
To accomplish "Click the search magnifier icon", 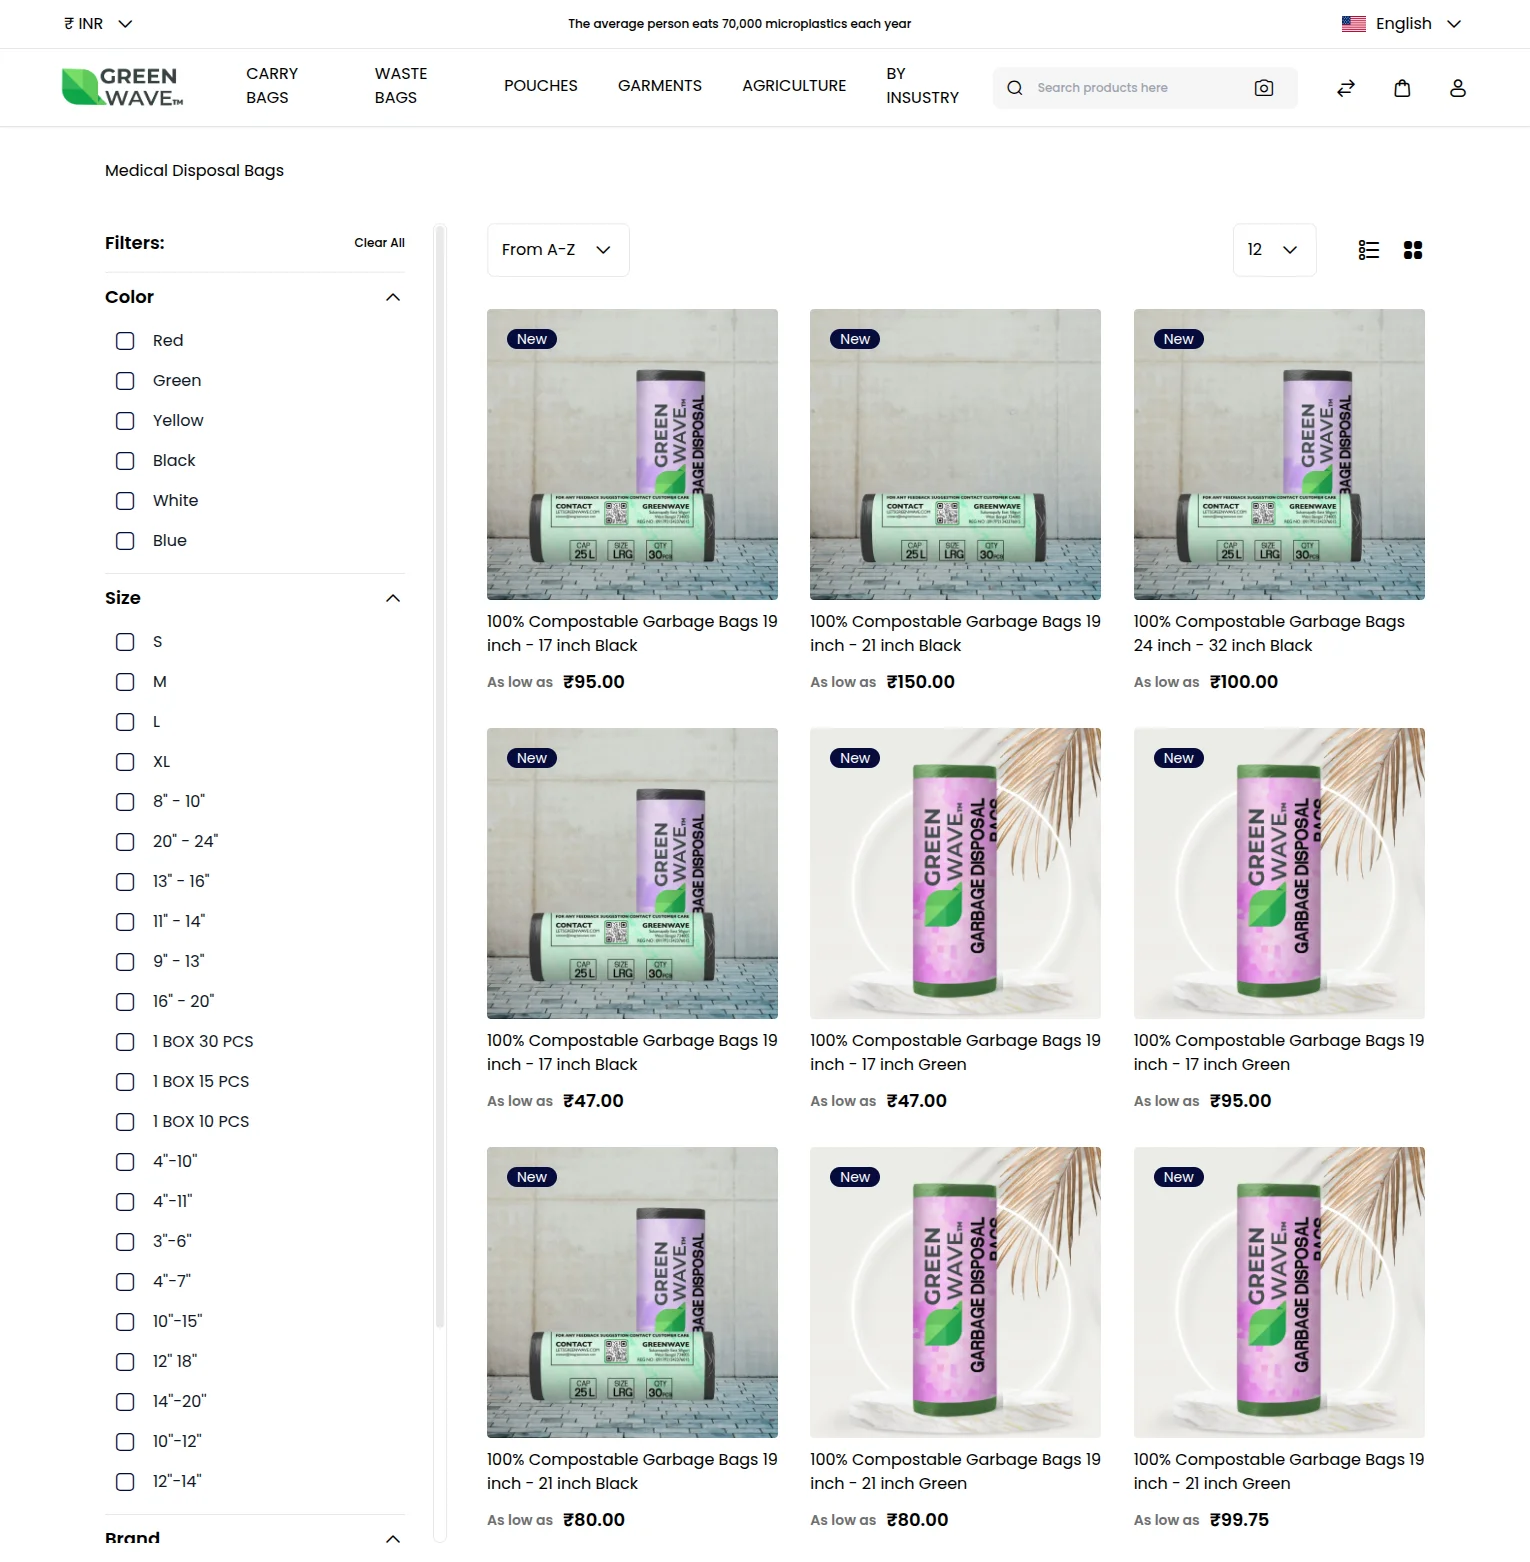I will (x=1014, y=88).
